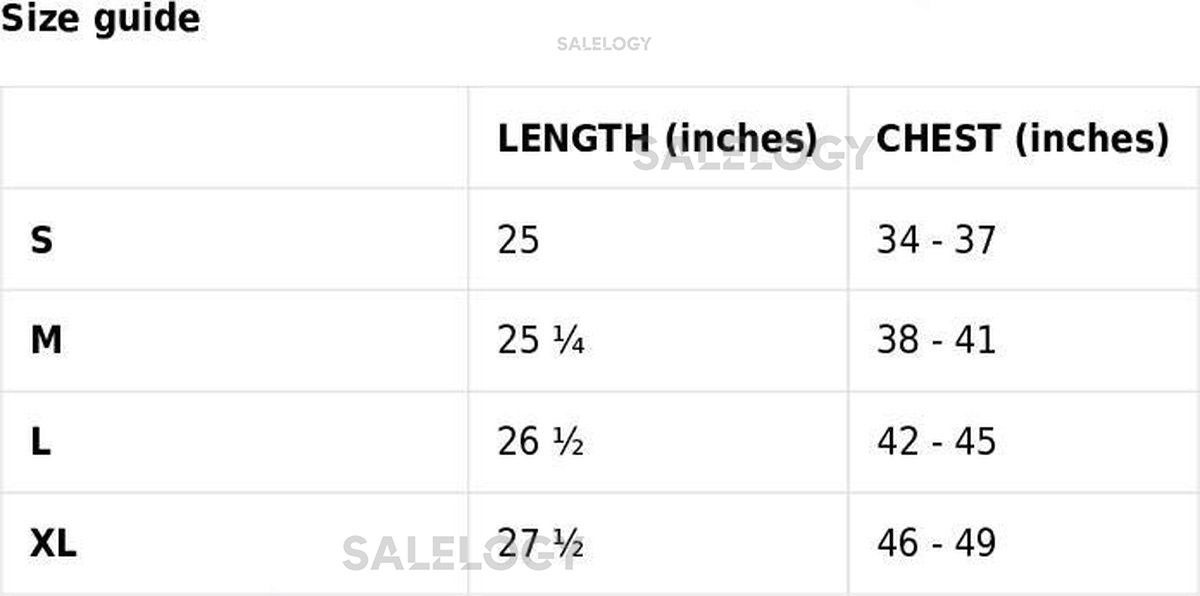The width and height of the screenshot is (1200, 596).
Task: Click the 38 - 41 chest range
Action: [x=936, y=341]
